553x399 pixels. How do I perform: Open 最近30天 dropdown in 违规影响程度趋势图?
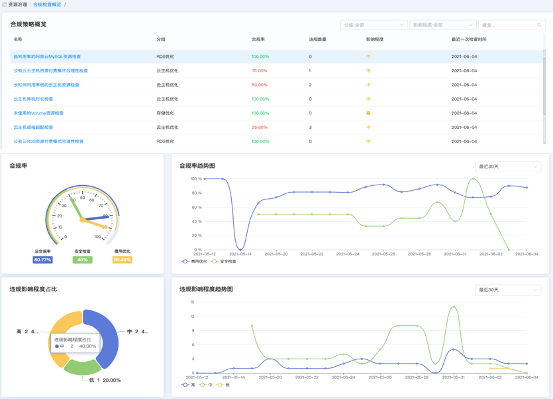[x=508, y=290]
